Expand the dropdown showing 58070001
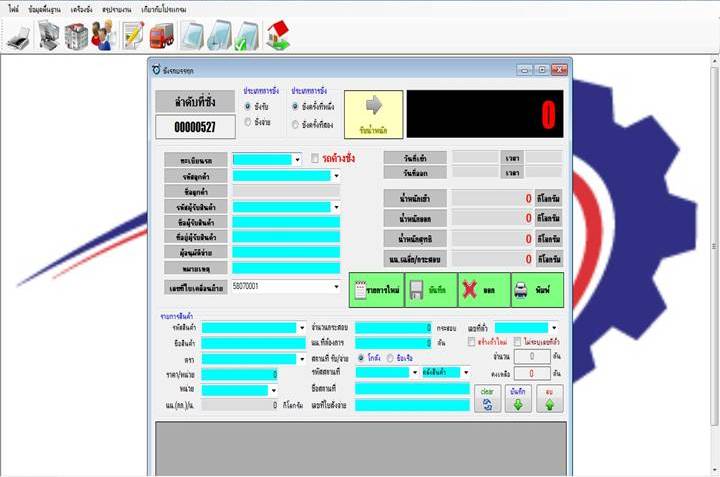 [x=336, y=286]
